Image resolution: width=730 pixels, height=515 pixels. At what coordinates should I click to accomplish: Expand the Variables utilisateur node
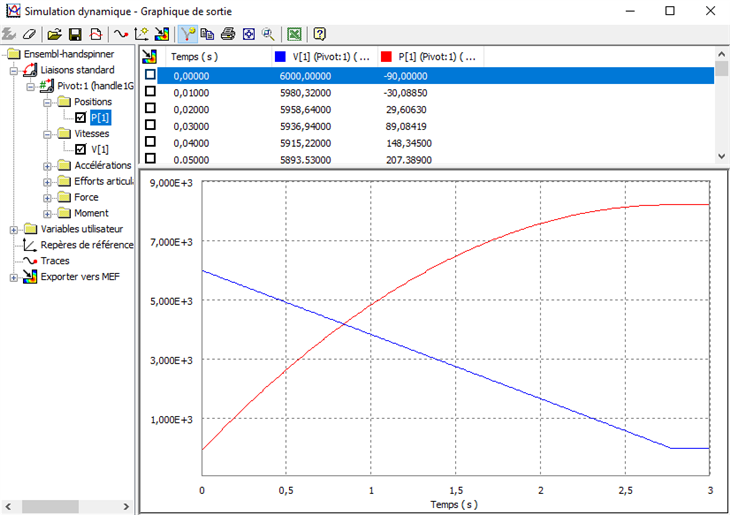(14, 230)
